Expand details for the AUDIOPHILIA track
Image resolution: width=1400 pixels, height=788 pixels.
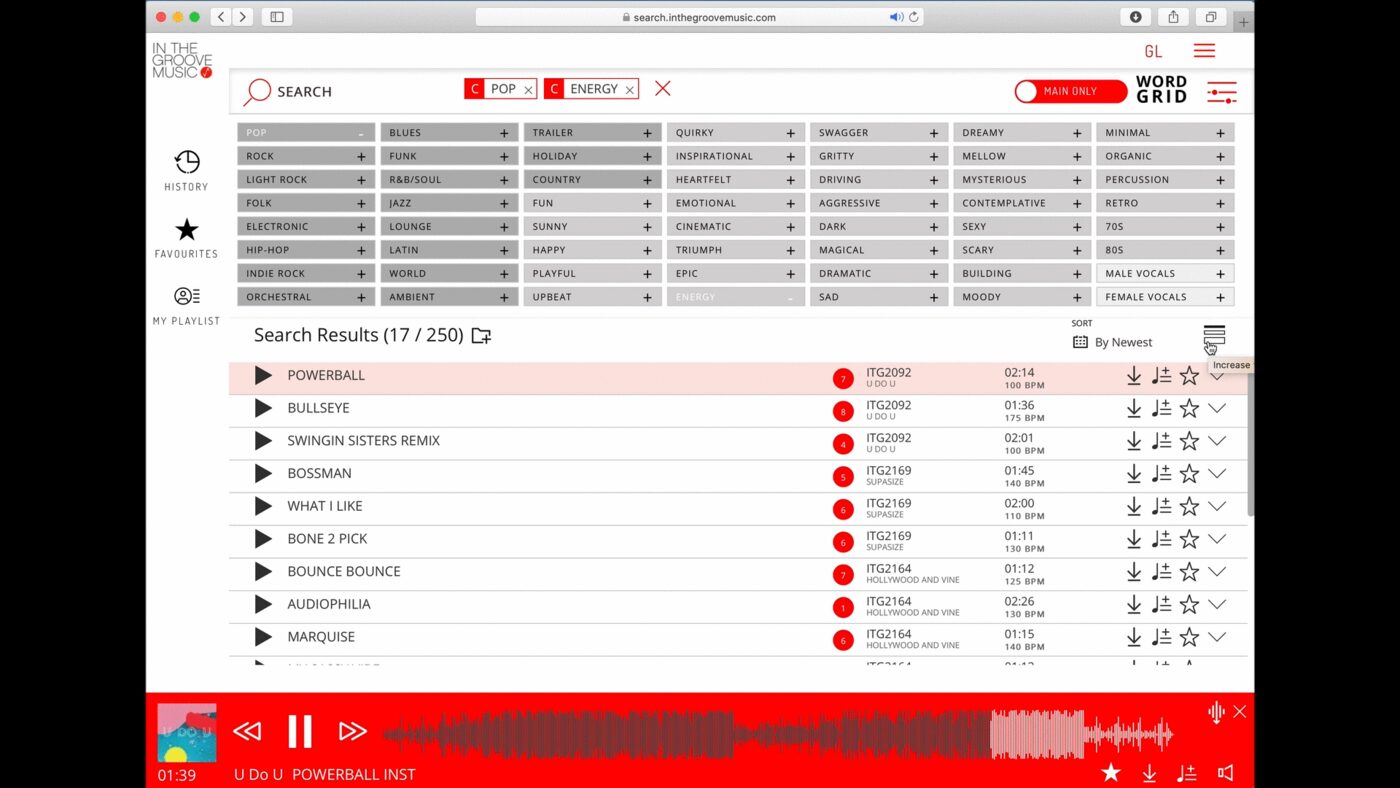tap(1217, 604)
